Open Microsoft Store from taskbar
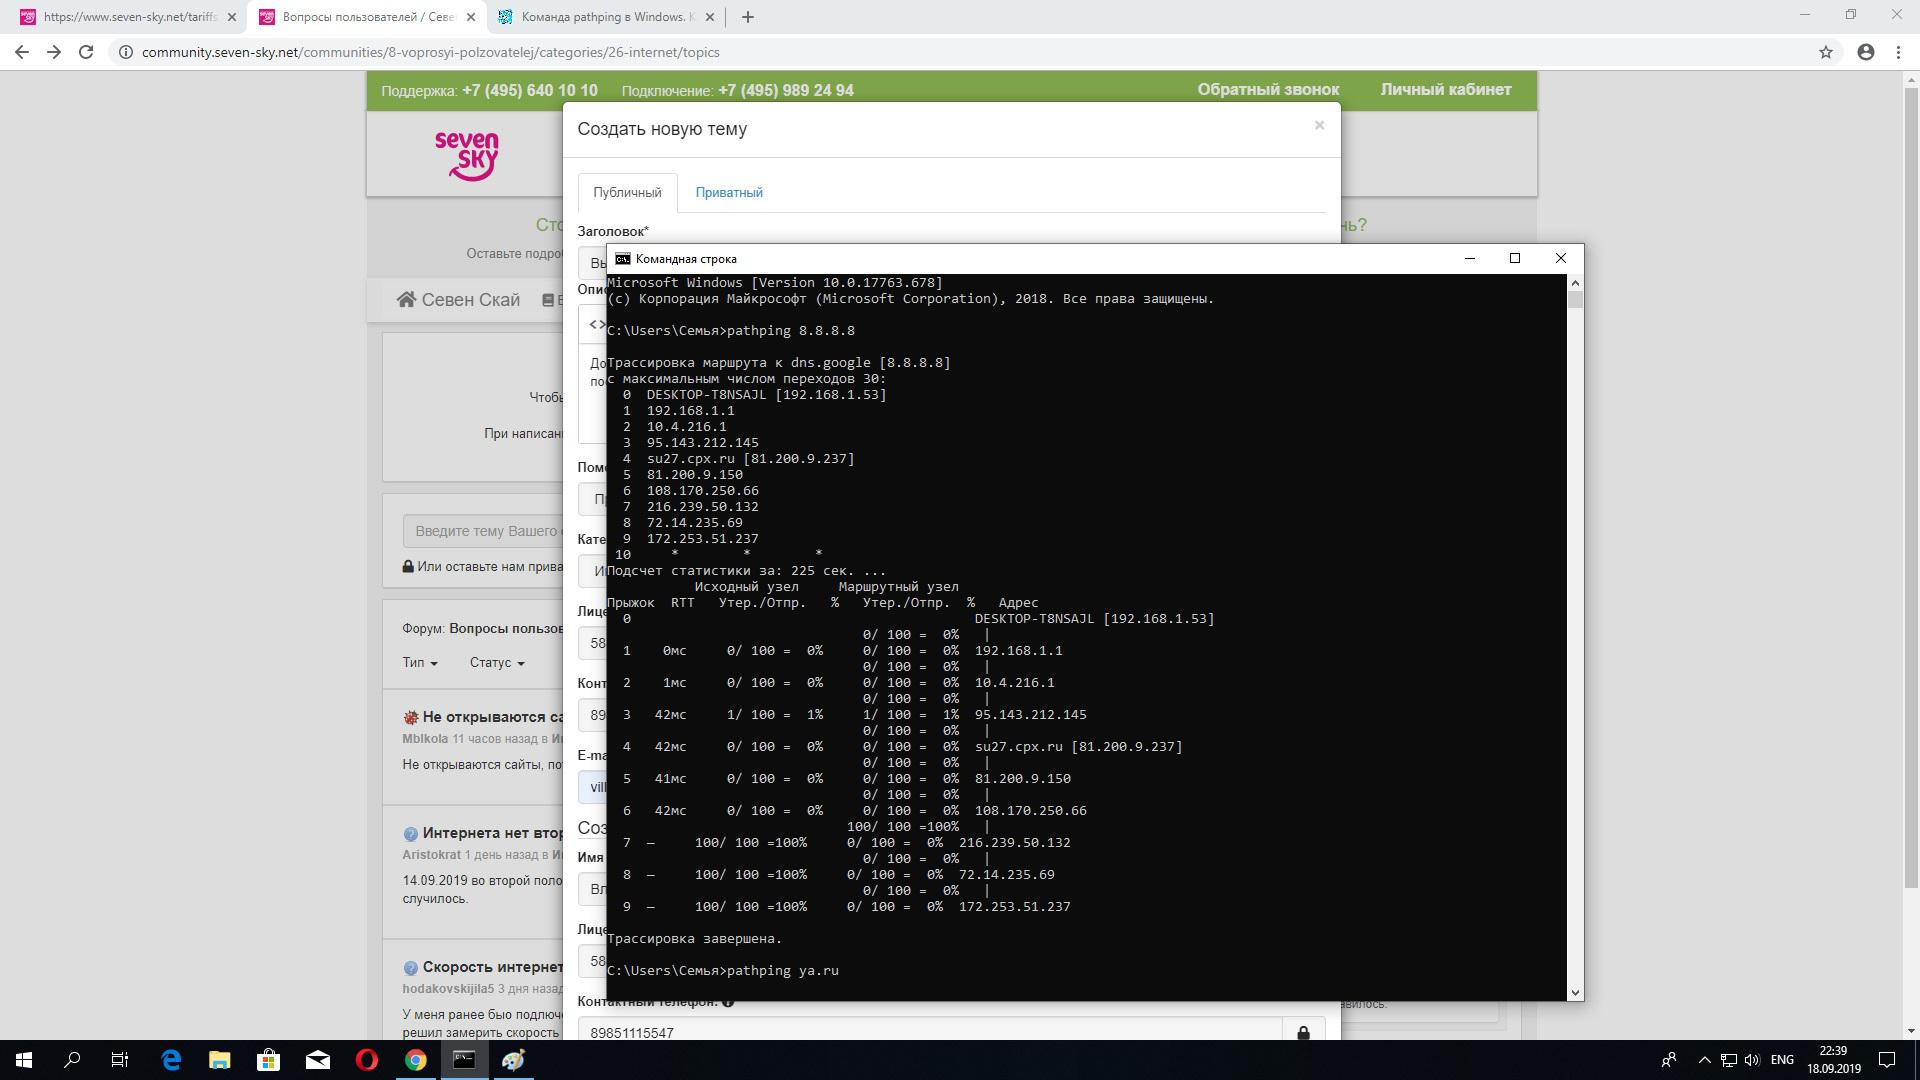Image resolution: width=1920 pixels, height=1080 pixels. [x=268, y=1060]
